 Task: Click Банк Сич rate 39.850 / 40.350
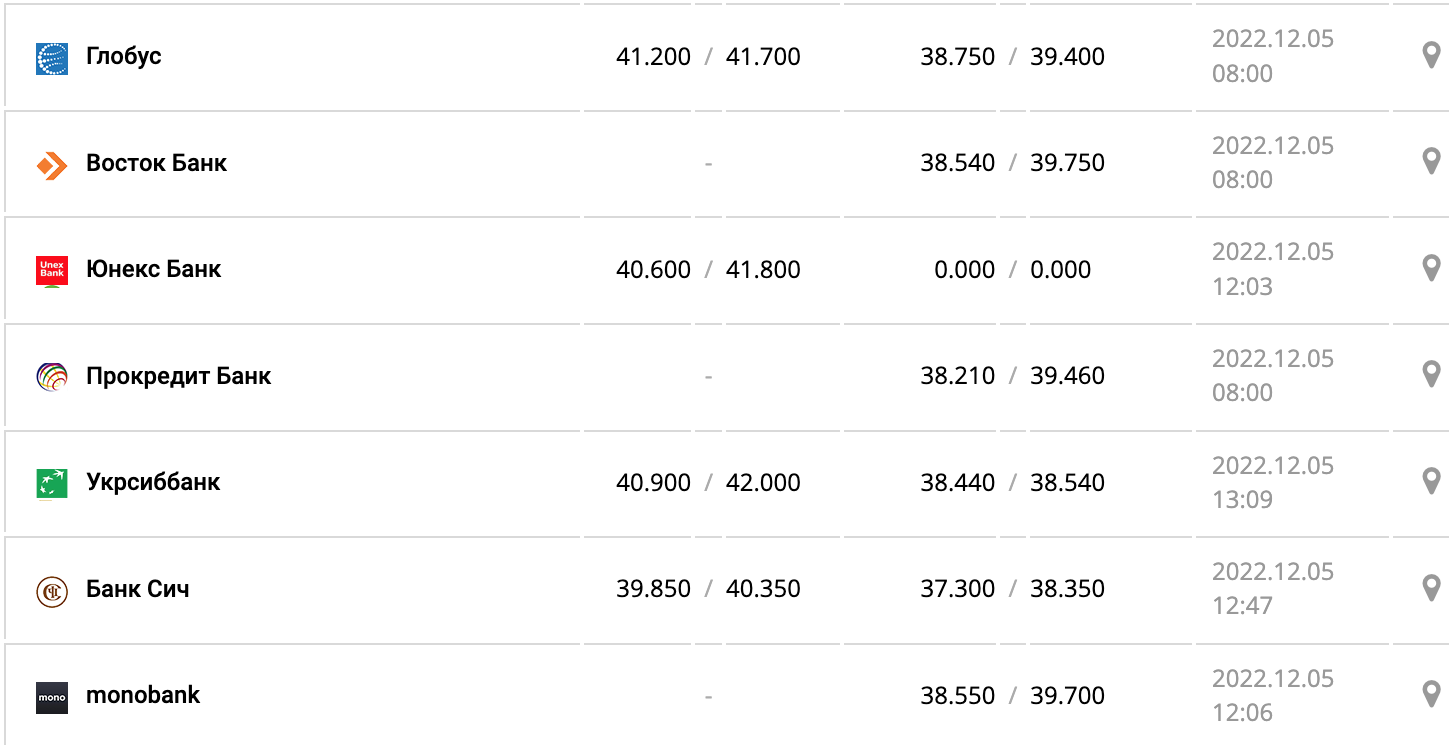[x=708, y=589]
